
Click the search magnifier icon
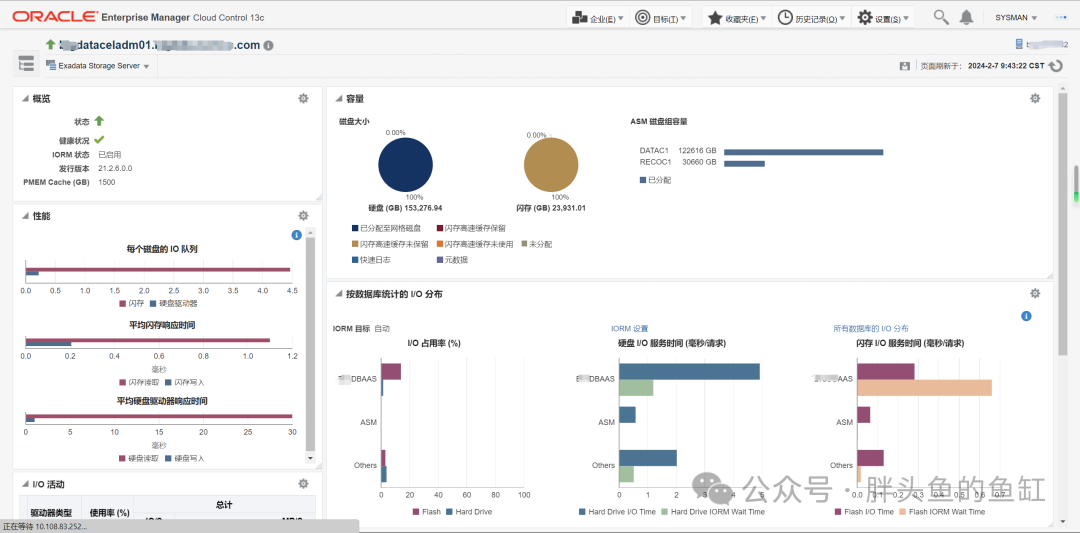point(941,17)
